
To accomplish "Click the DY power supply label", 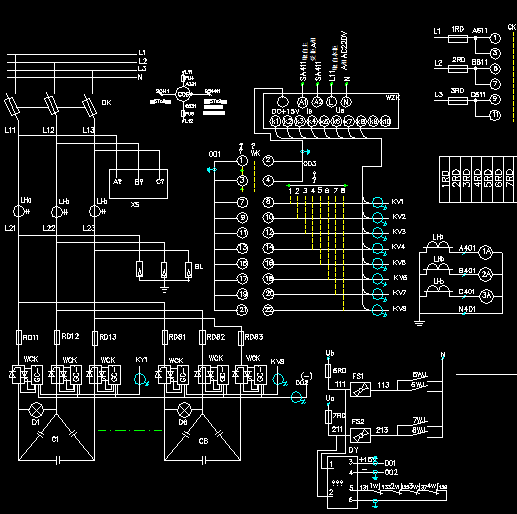I will (353, 450).
